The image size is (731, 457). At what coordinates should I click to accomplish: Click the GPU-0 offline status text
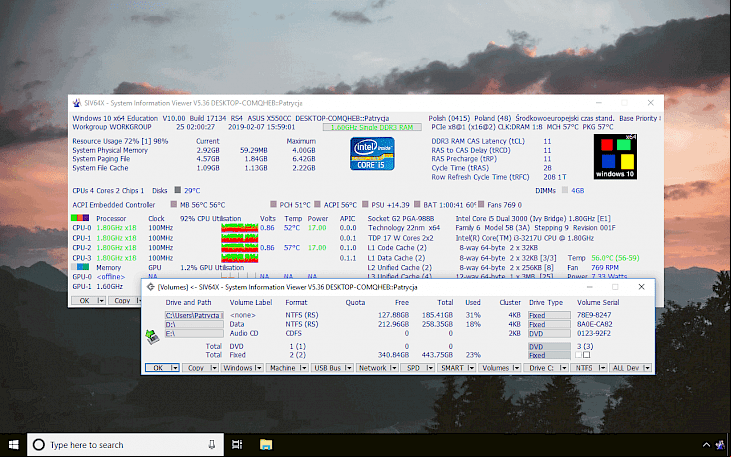[111, 277]
